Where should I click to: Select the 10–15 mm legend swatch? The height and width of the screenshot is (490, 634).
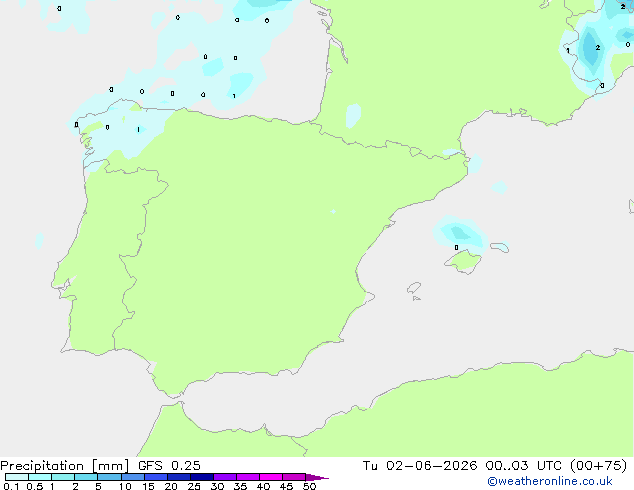click(x=133, y=477)
